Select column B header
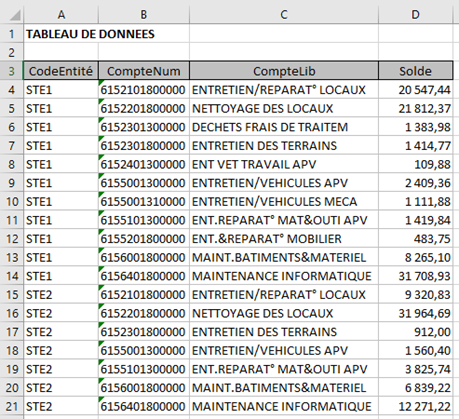The width and height of the screenshot is (459, 419). pyautogui.click(x=144, y=15)
